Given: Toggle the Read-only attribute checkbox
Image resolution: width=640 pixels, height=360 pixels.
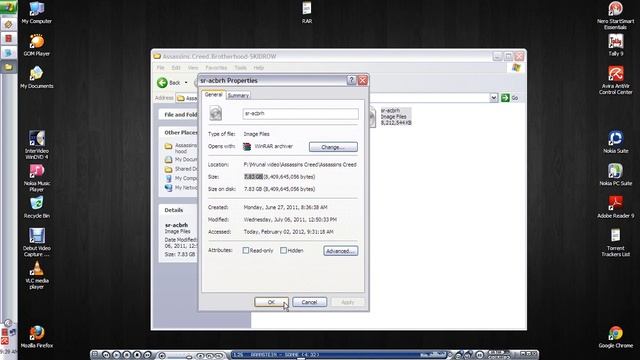Looking at the screenshot, I should (x=246, y=250).
